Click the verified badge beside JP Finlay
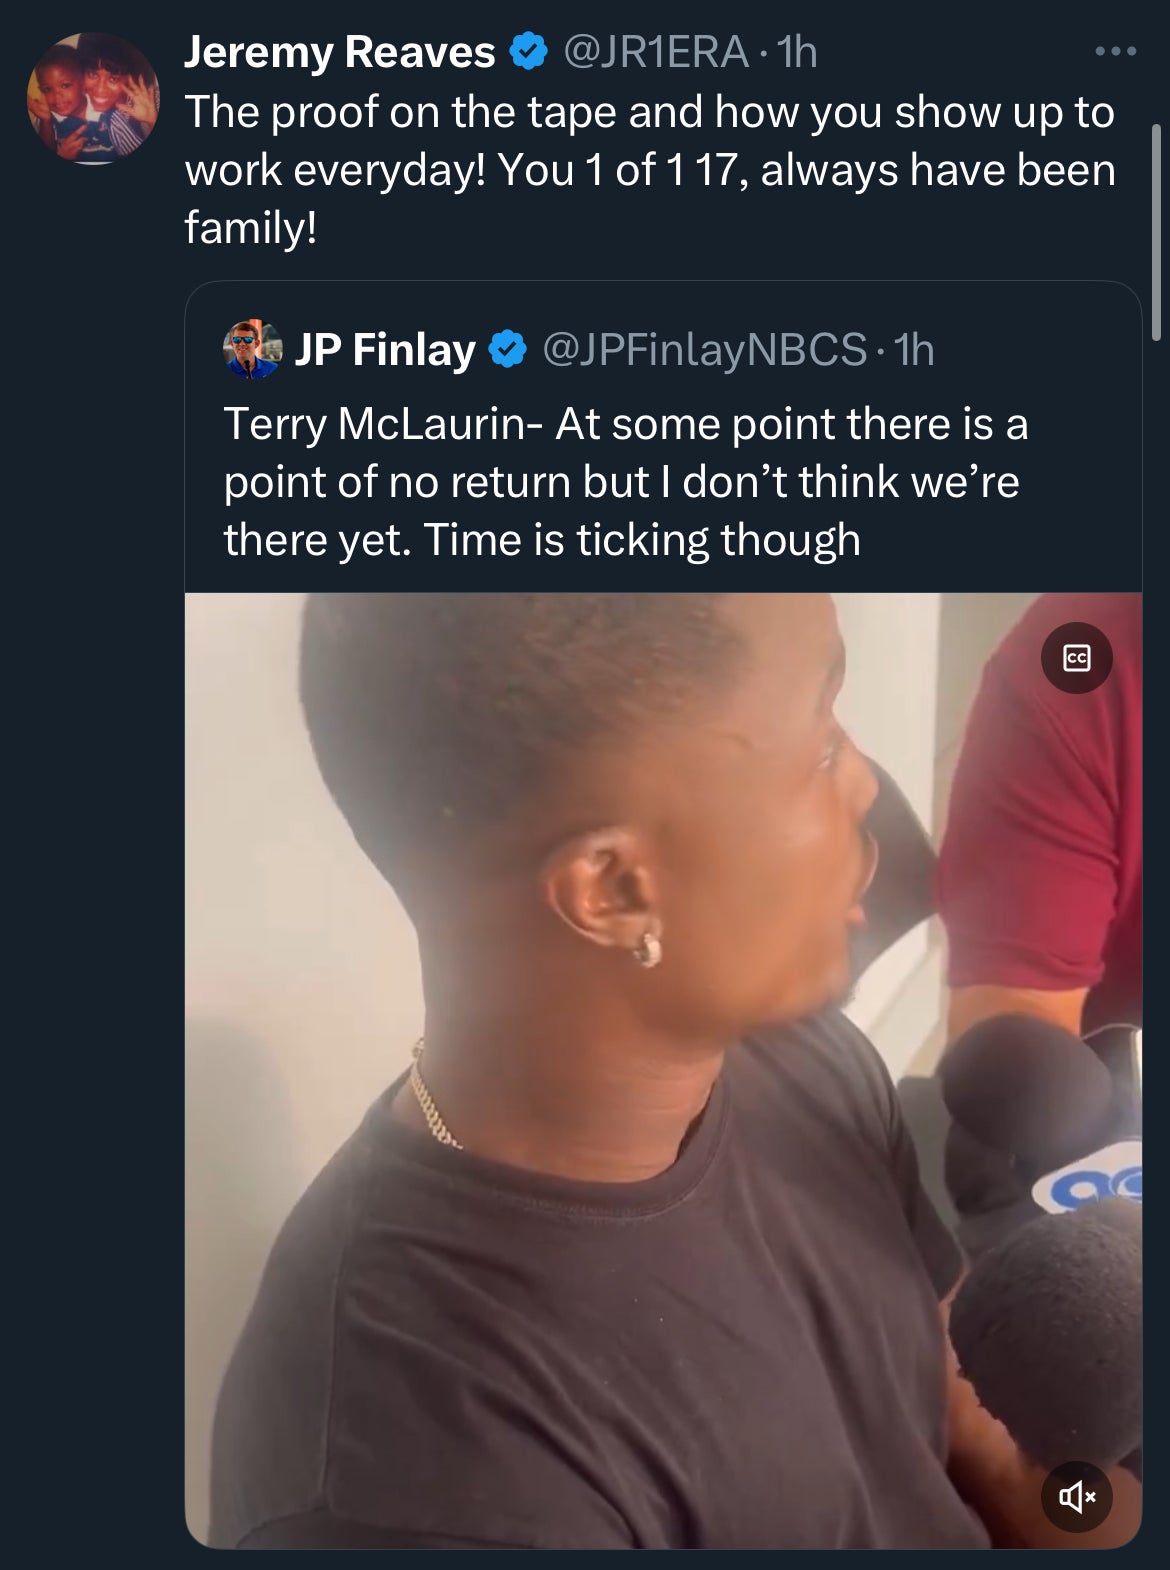The height and width of the screenshot is (1570, 1170). tap(508, 350)
